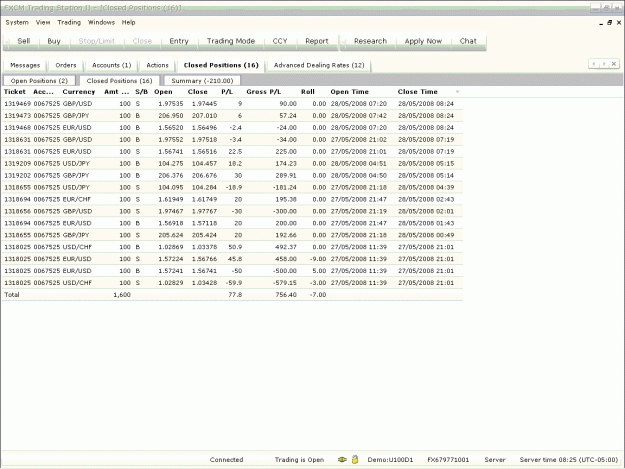Click the Buy toolbar button
This screenshot has height=469, width=625.
click(x=54, y=41)
